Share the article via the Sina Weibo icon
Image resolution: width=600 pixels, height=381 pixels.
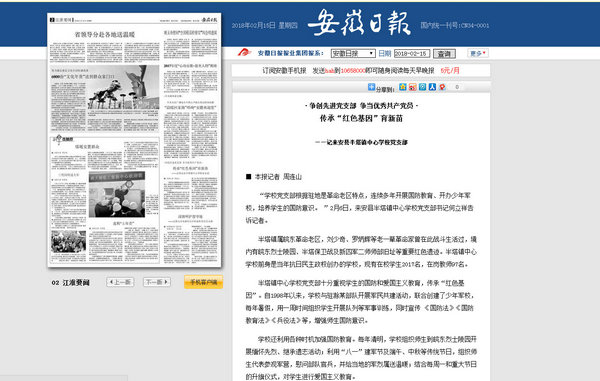pos(412,87)
